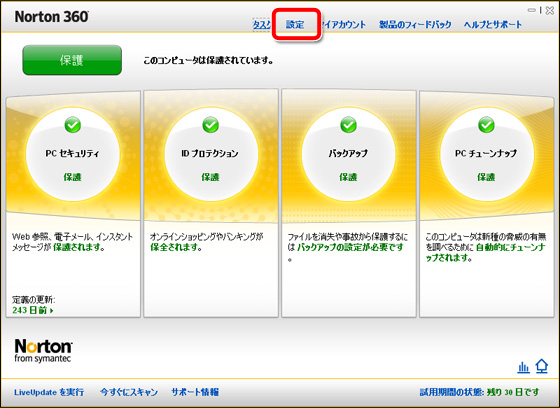Image resolution: width=560 pixels, height=408 pixels.
Task: Open サポート情報 link
Action: (195, 392)
